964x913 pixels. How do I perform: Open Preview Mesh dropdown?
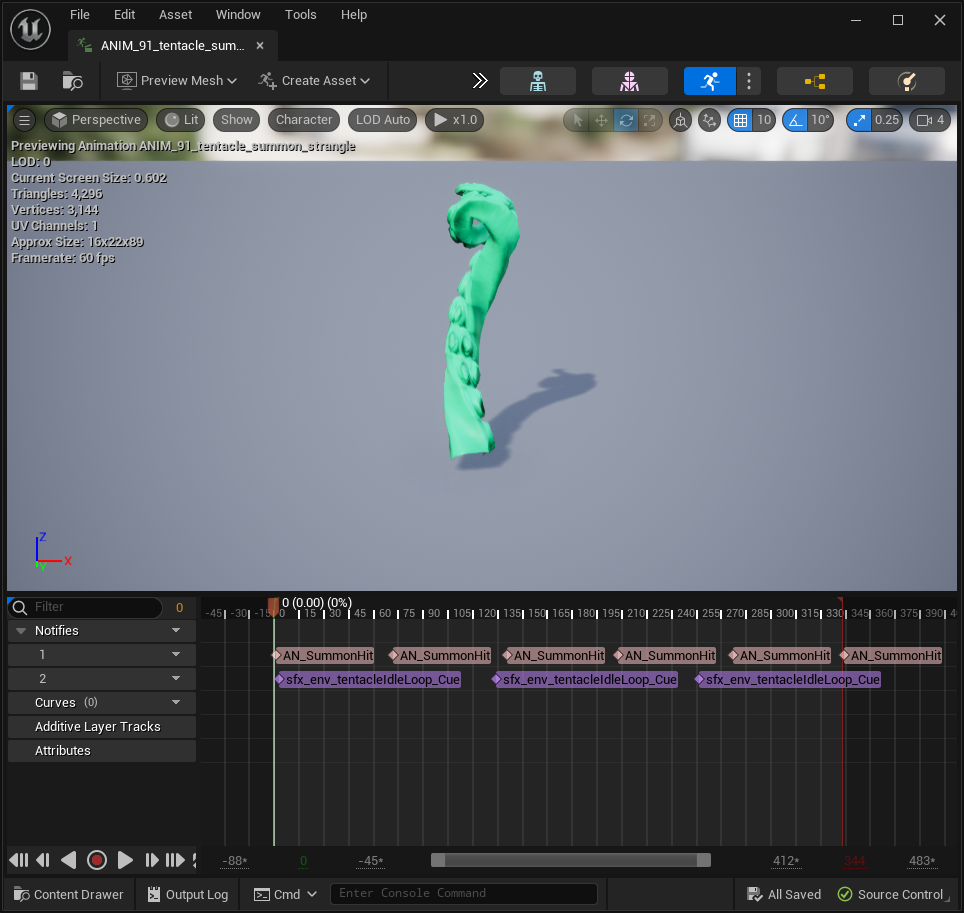[x=177, y=81]
